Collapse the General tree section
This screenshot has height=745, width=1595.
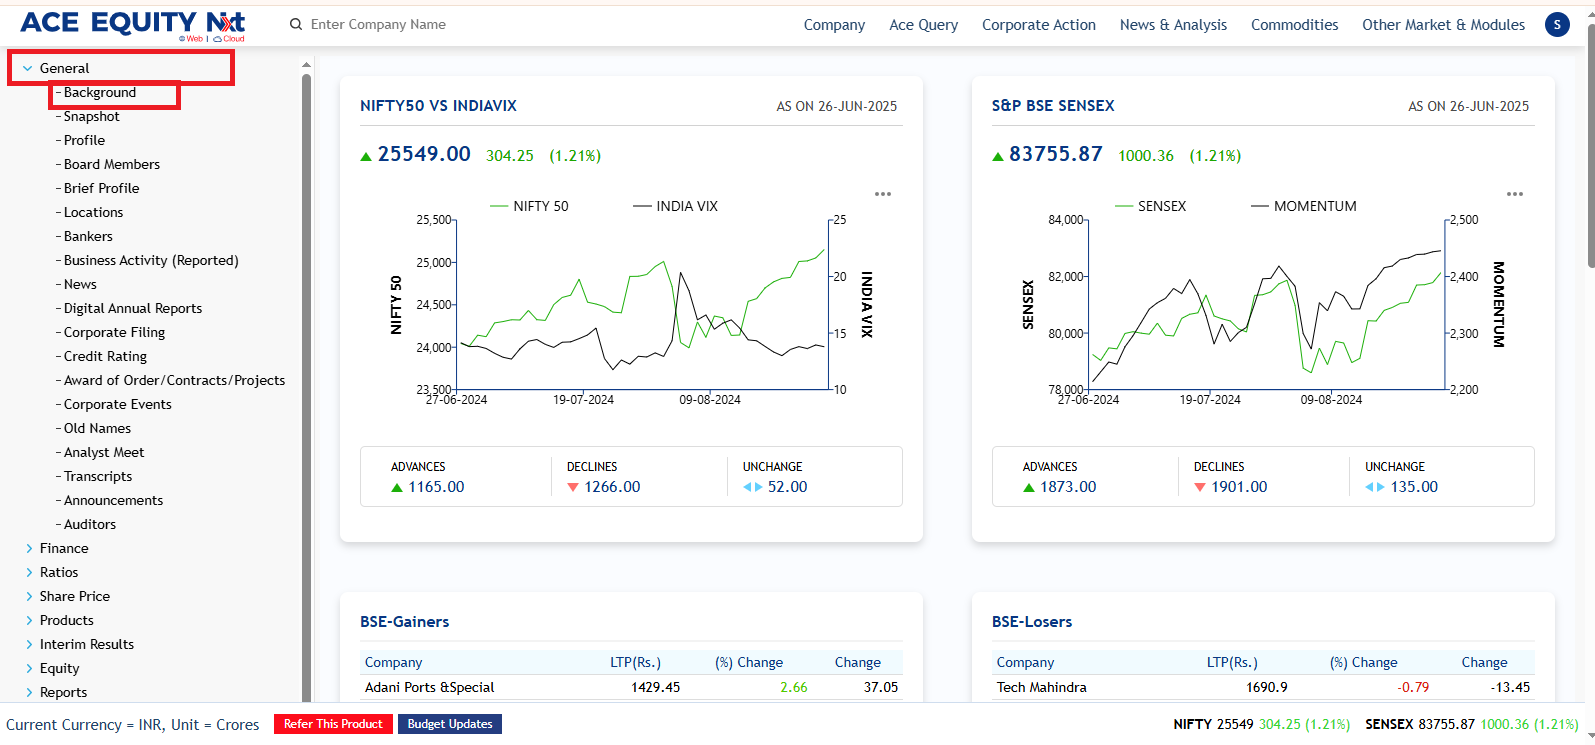pos(28,69)
